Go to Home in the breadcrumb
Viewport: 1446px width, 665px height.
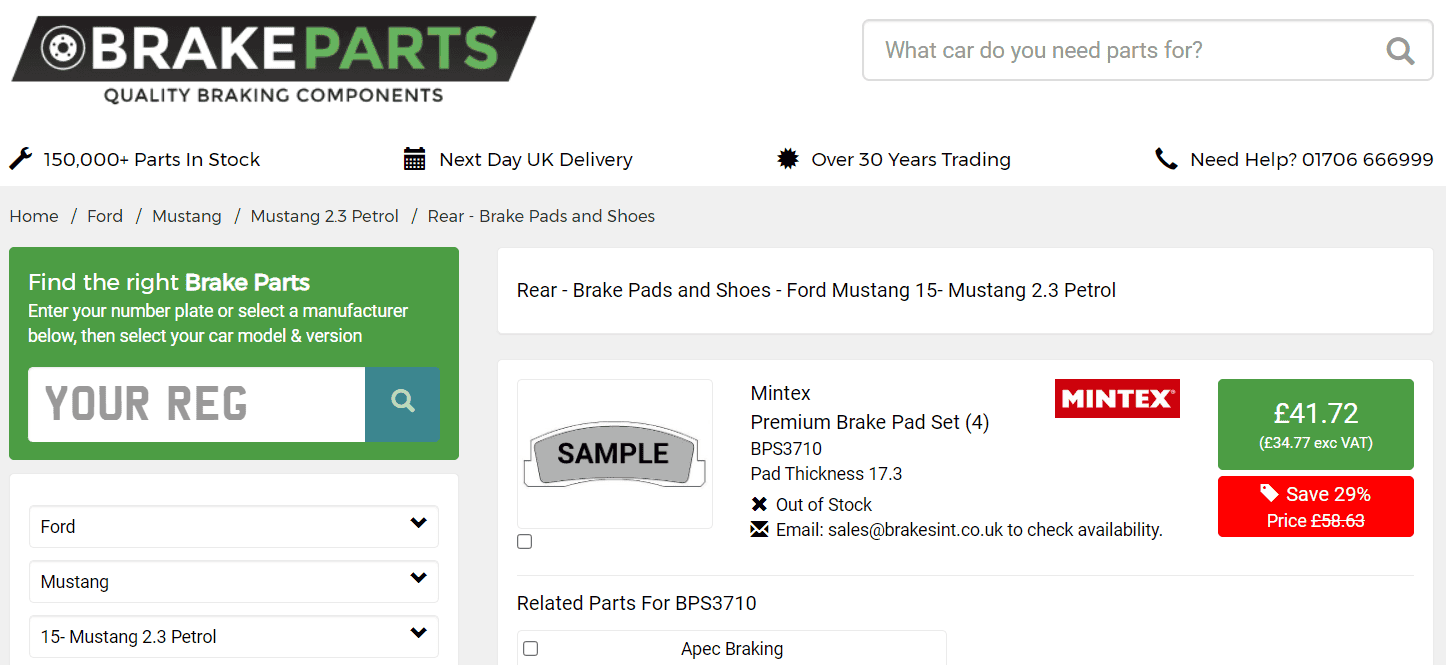tap(34, 216)
